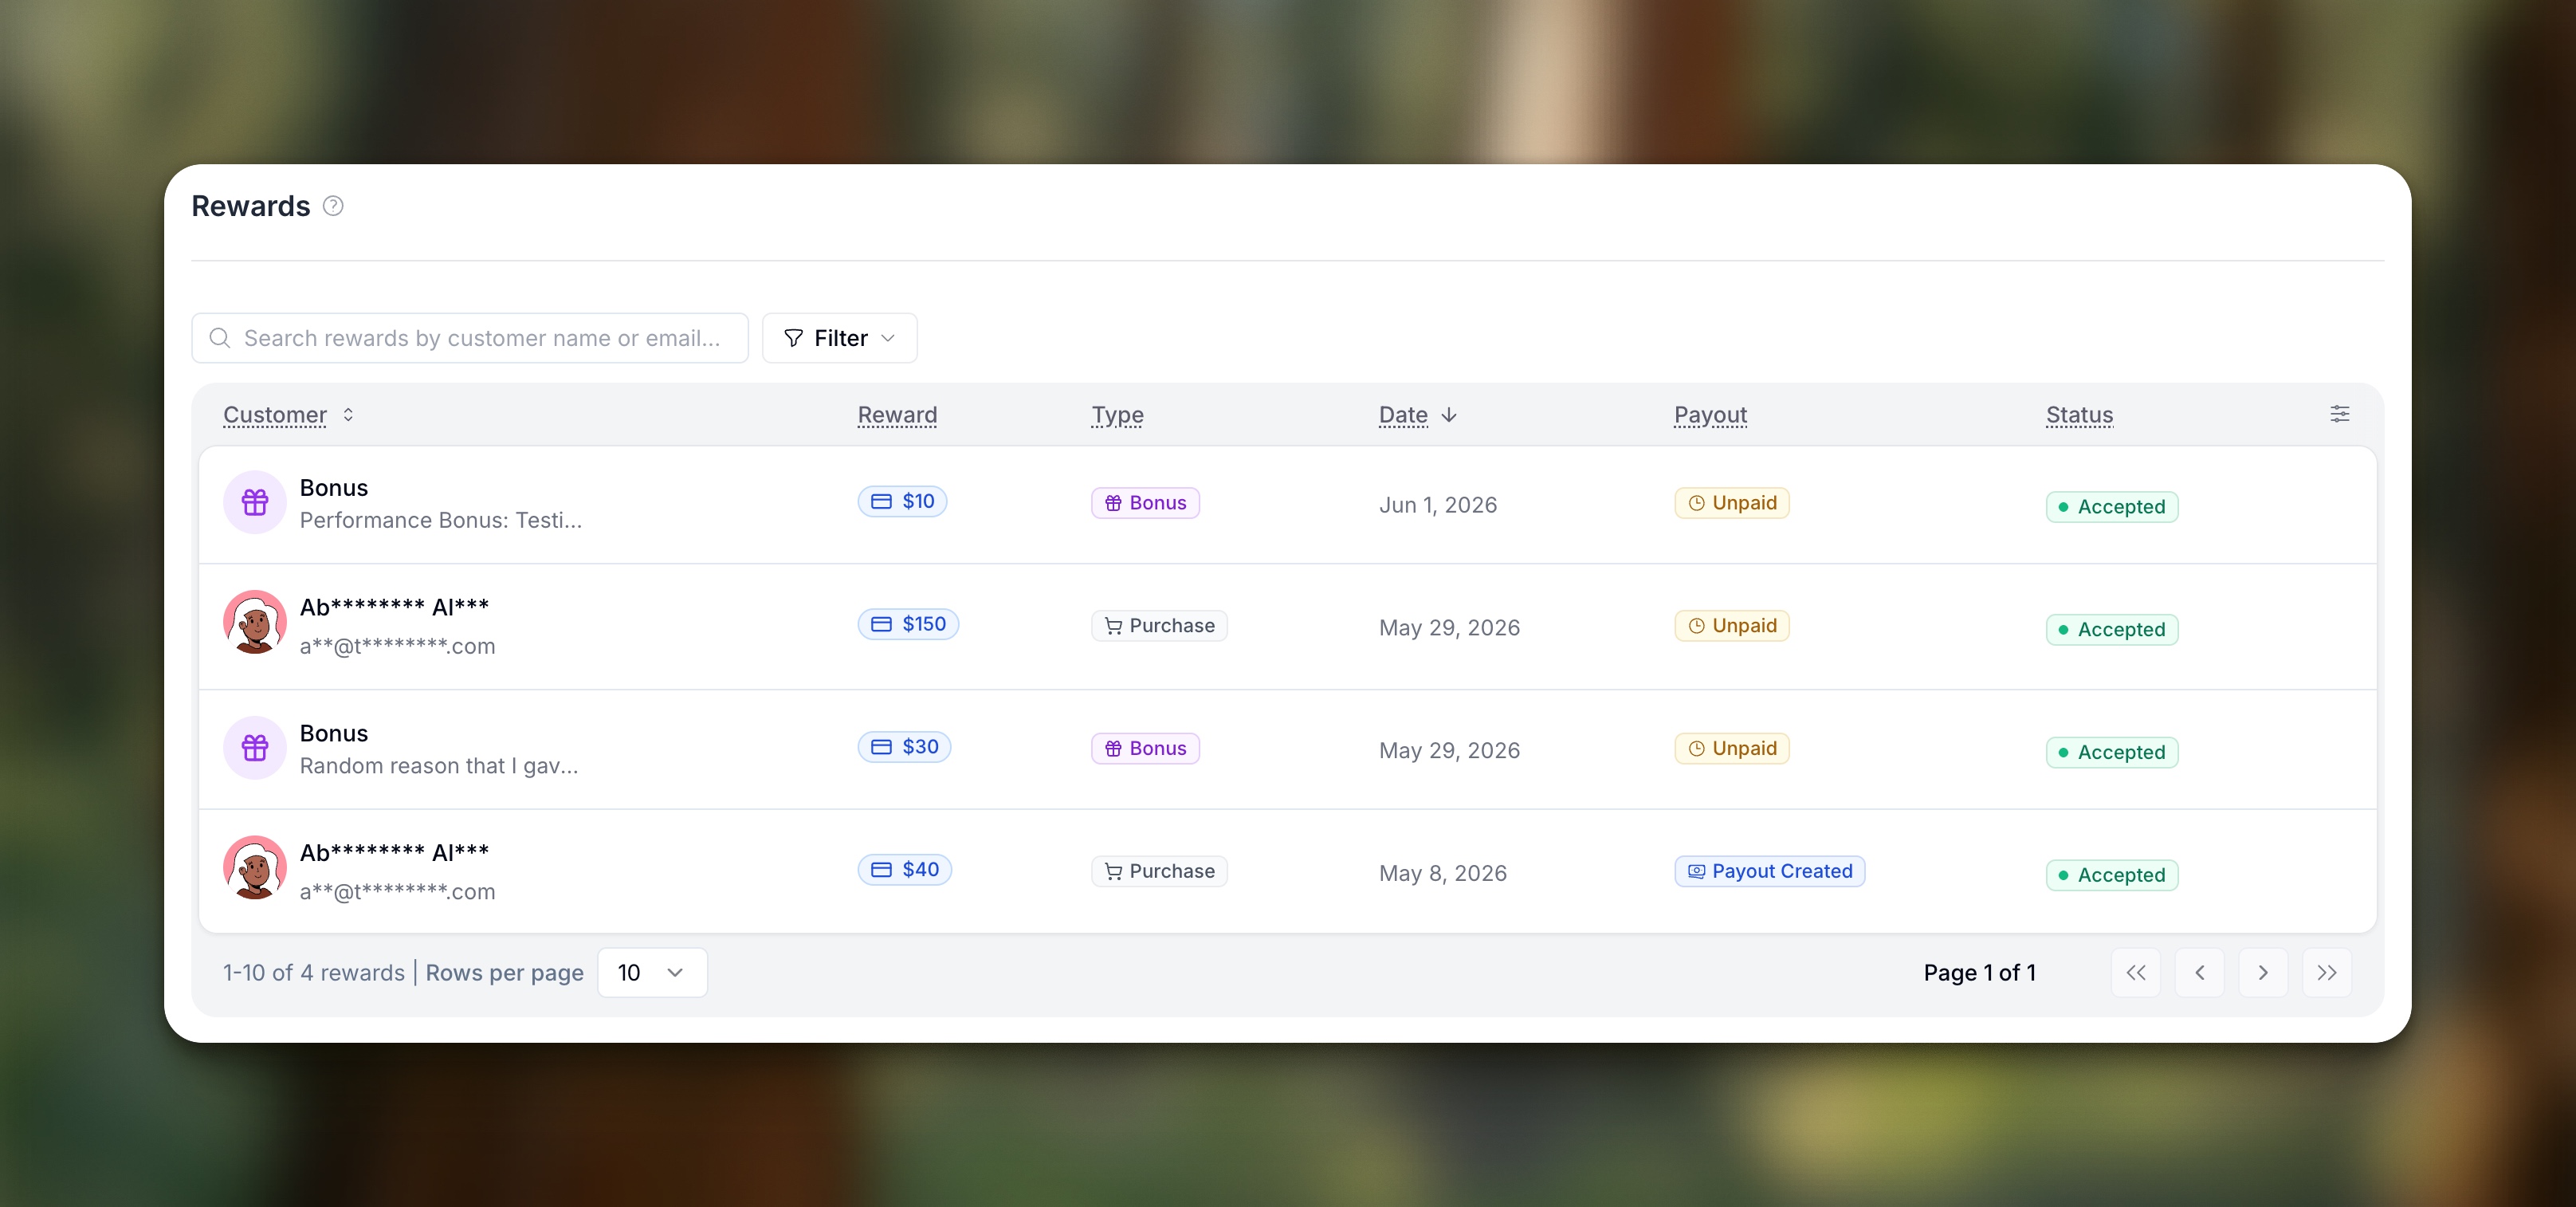
Task: Click the Unpaid badge for Jun 1, 2026
Action: (1731, 503)
